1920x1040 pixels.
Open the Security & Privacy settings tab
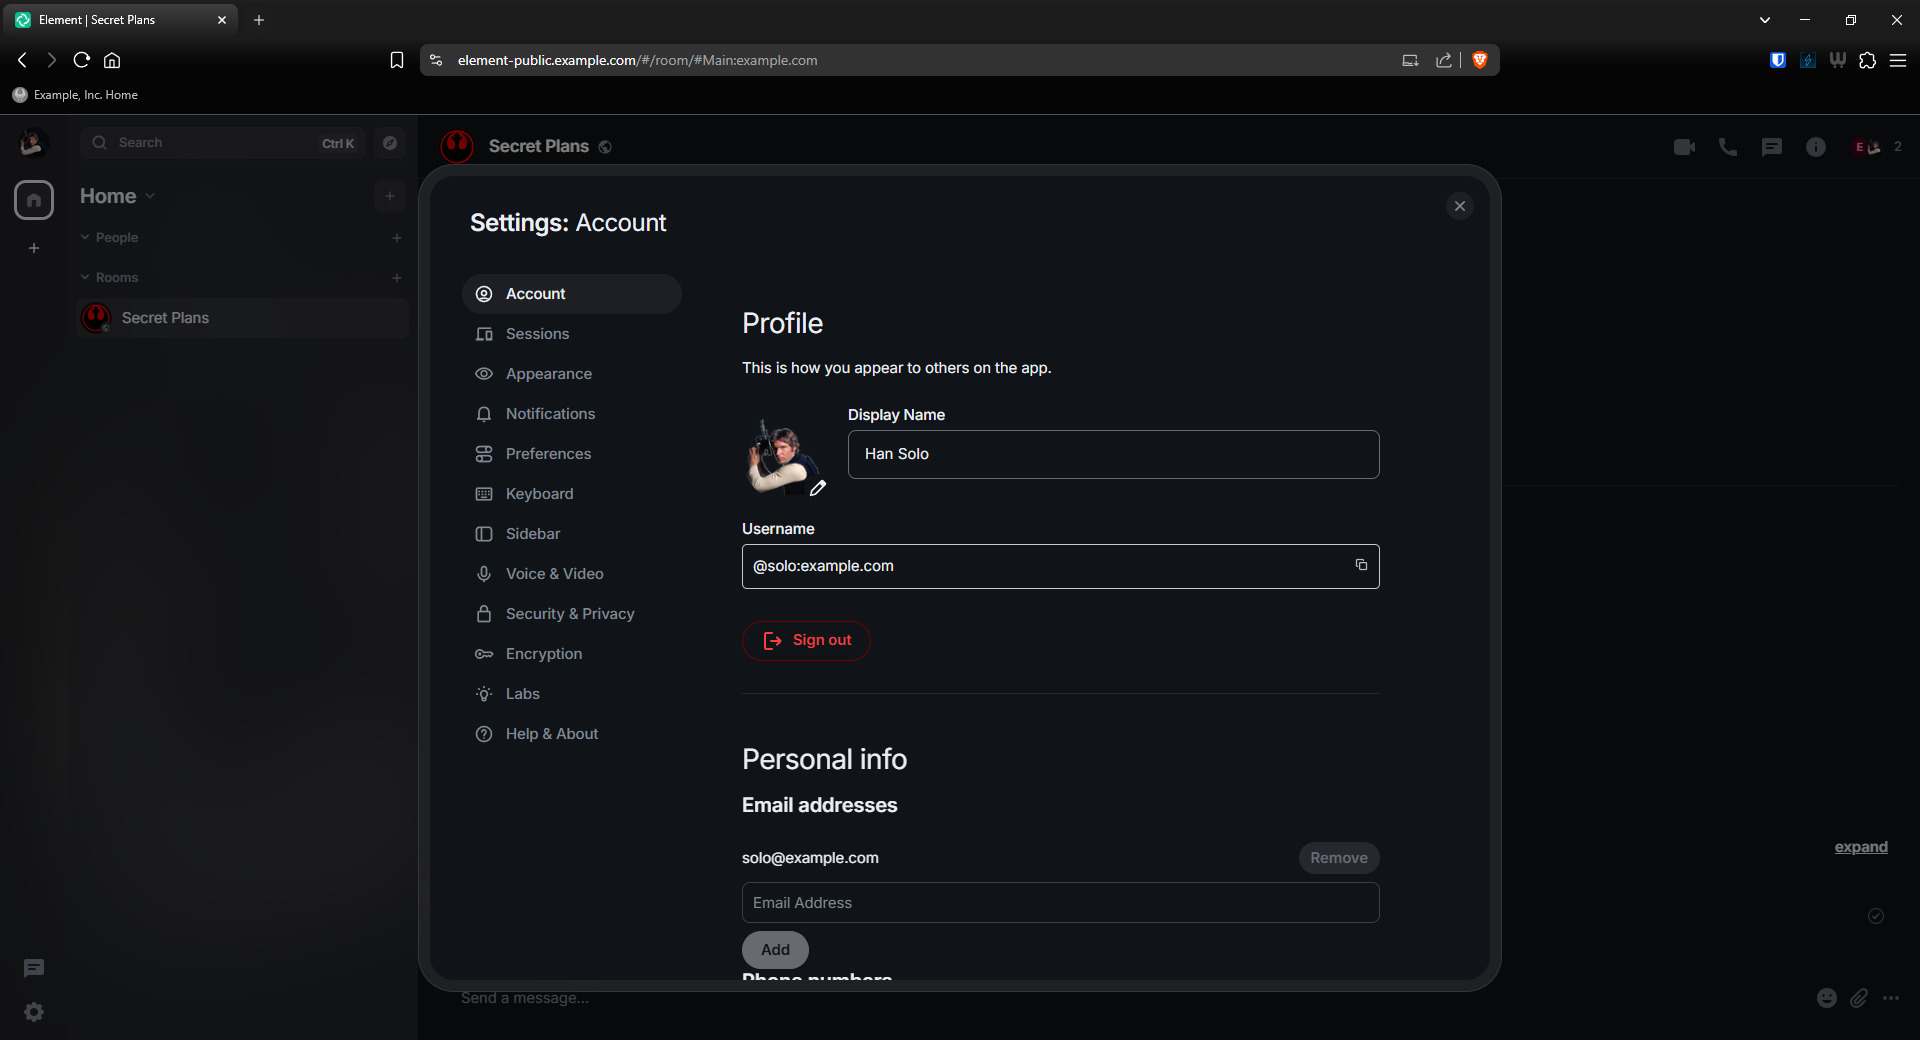pos(569,614)
